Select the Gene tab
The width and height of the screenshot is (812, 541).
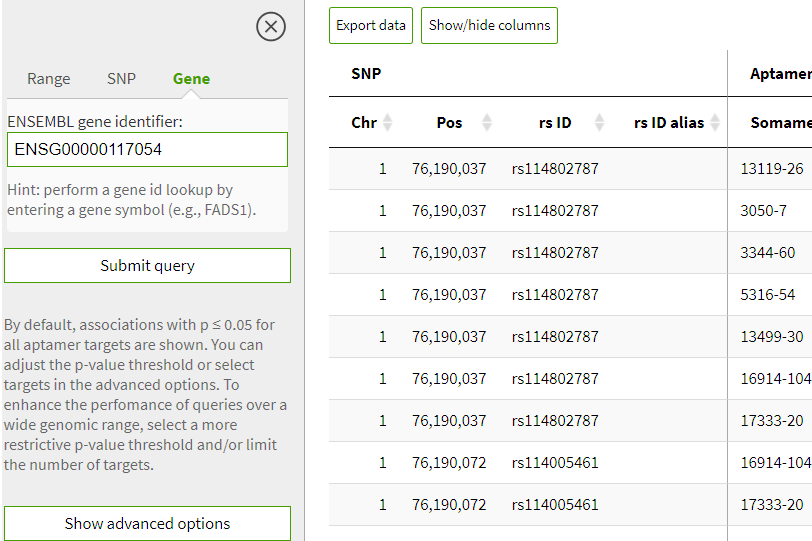tap(191, 79)
